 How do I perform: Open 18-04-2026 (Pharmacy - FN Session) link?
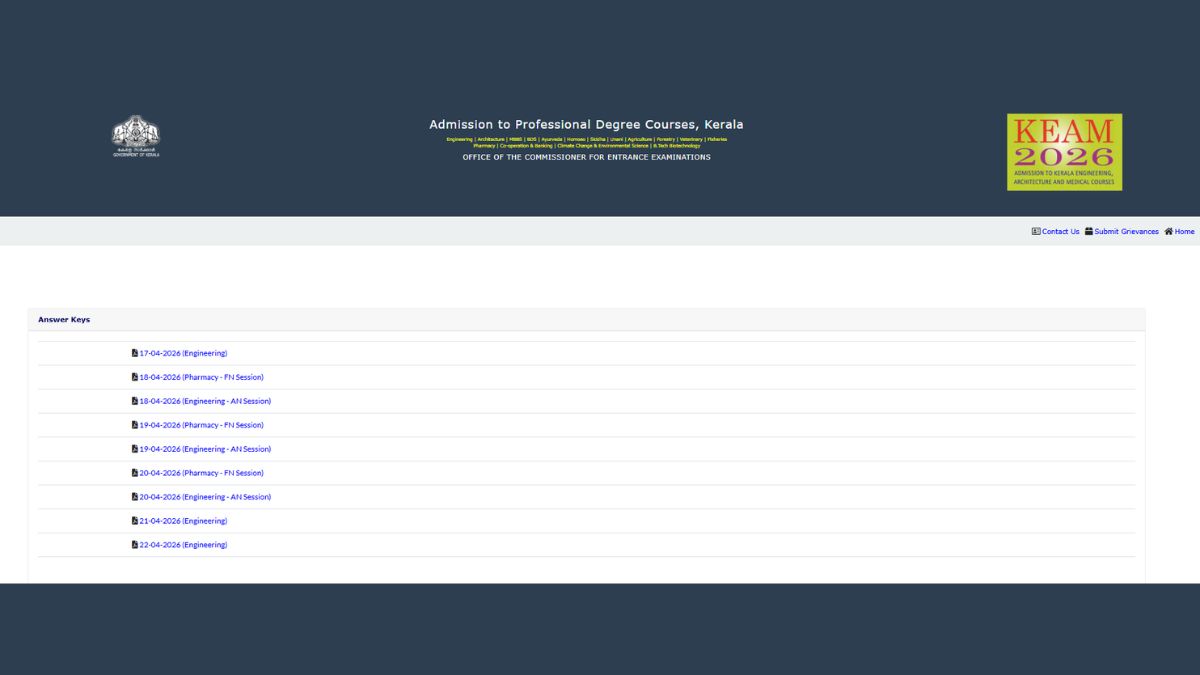[x=201, y=377]
